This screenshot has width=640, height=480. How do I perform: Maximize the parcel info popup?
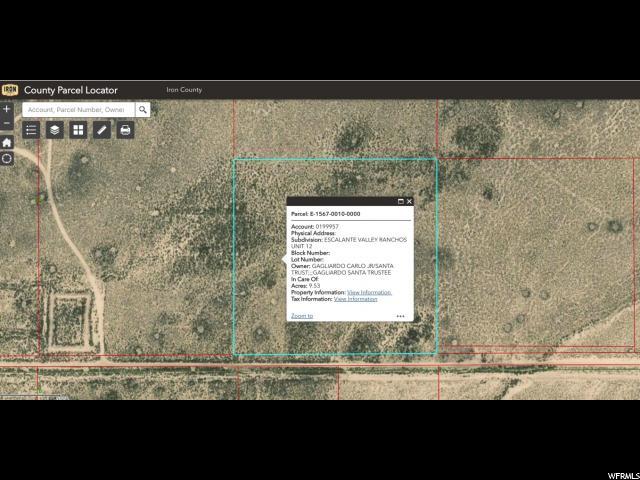[x=400, y=201]
